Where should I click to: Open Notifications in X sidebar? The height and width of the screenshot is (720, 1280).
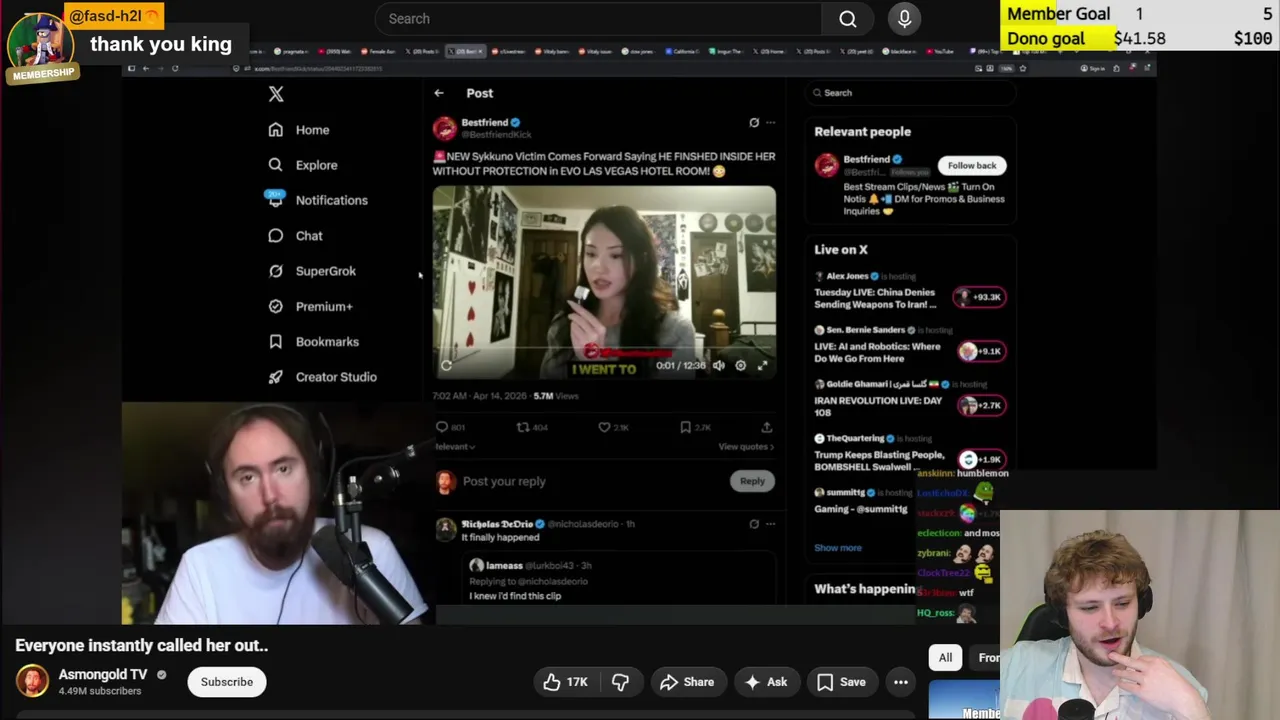point(317,200)
